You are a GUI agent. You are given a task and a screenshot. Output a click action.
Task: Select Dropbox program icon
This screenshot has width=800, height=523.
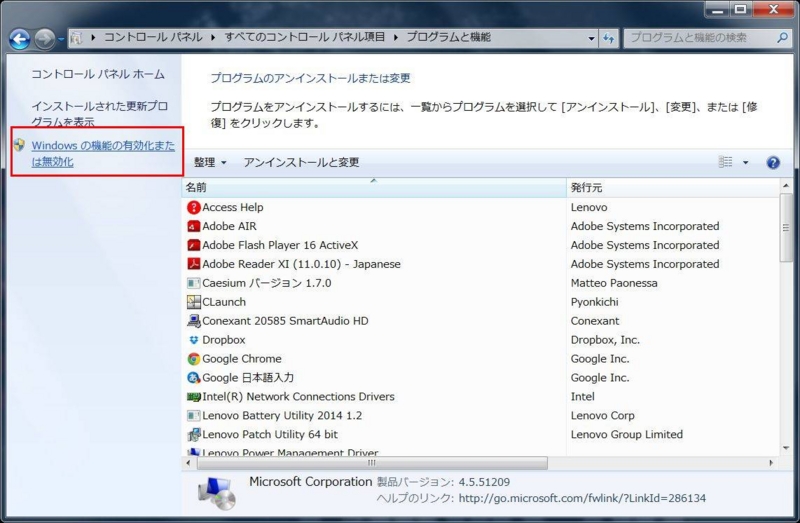click(x=193, y=340)
